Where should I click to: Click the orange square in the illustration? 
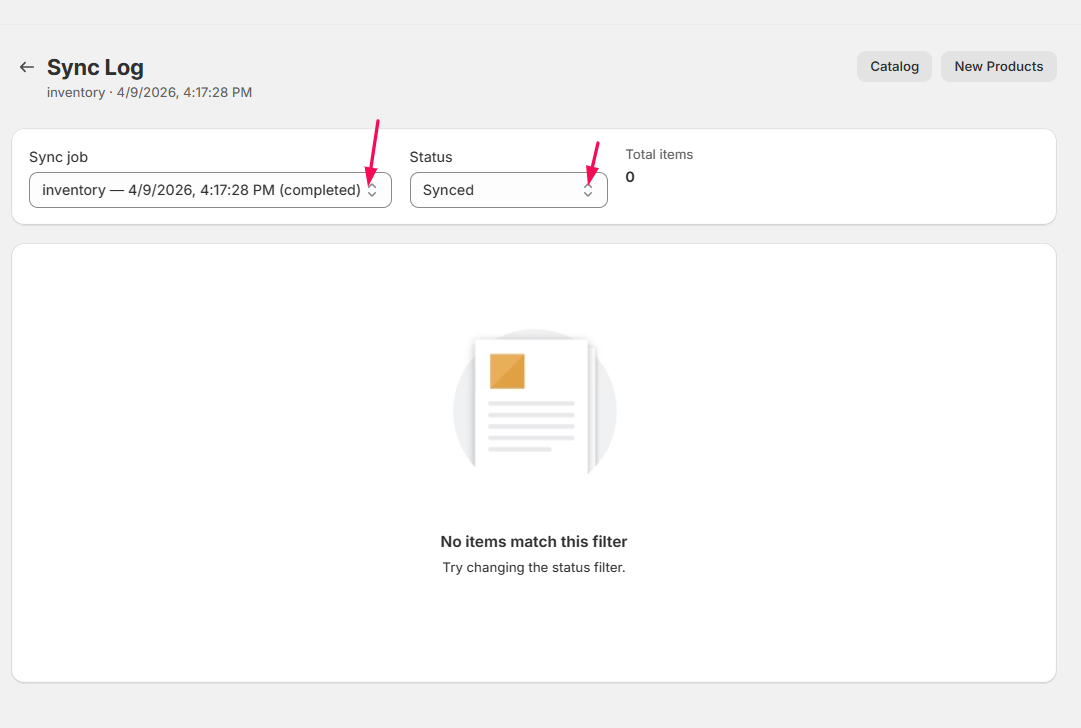507,371
